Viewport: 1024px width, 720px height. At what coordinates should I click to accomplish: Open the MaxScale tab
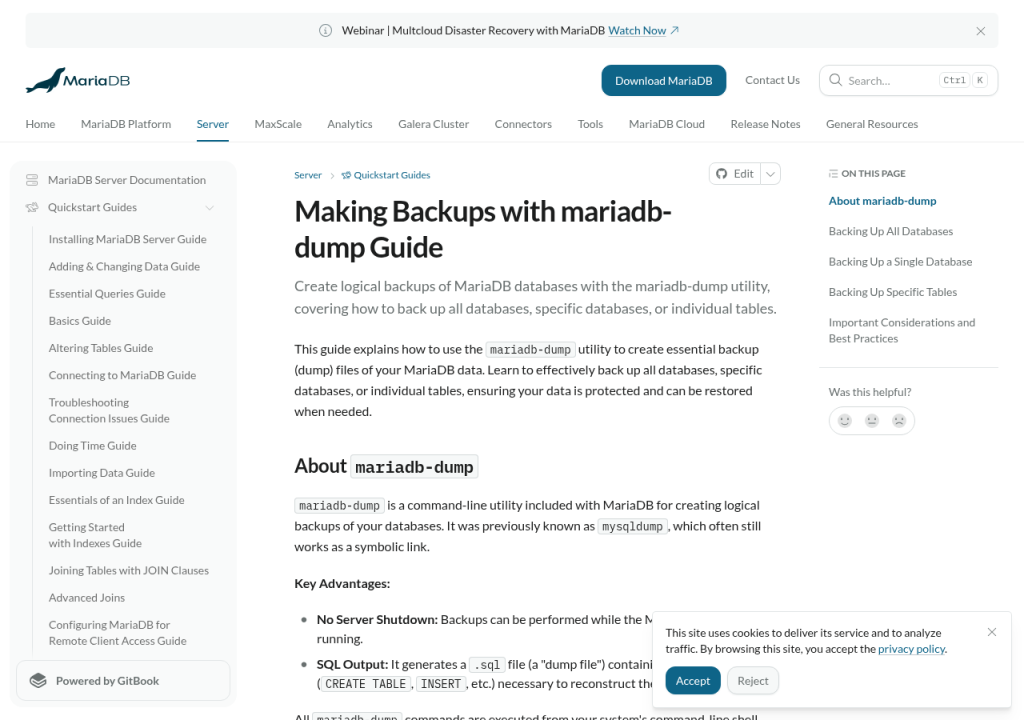tap(278, 124)
